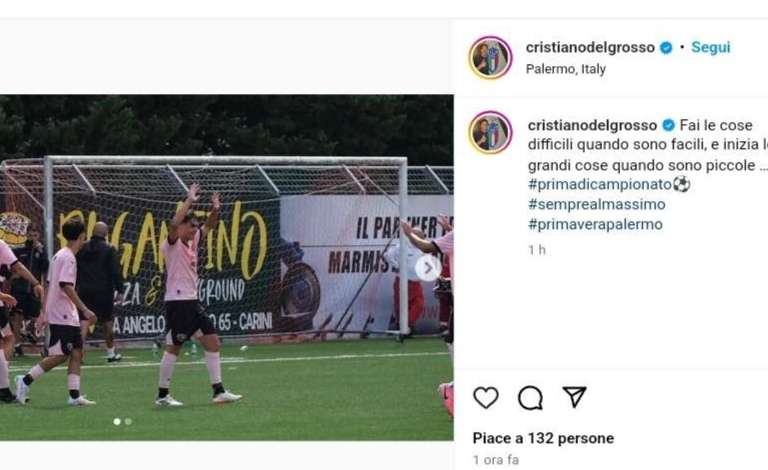This screenshot has height=470, width=768.
Task: Open the #primaverapalermo hashtag
Action: [x=595, y=224]
